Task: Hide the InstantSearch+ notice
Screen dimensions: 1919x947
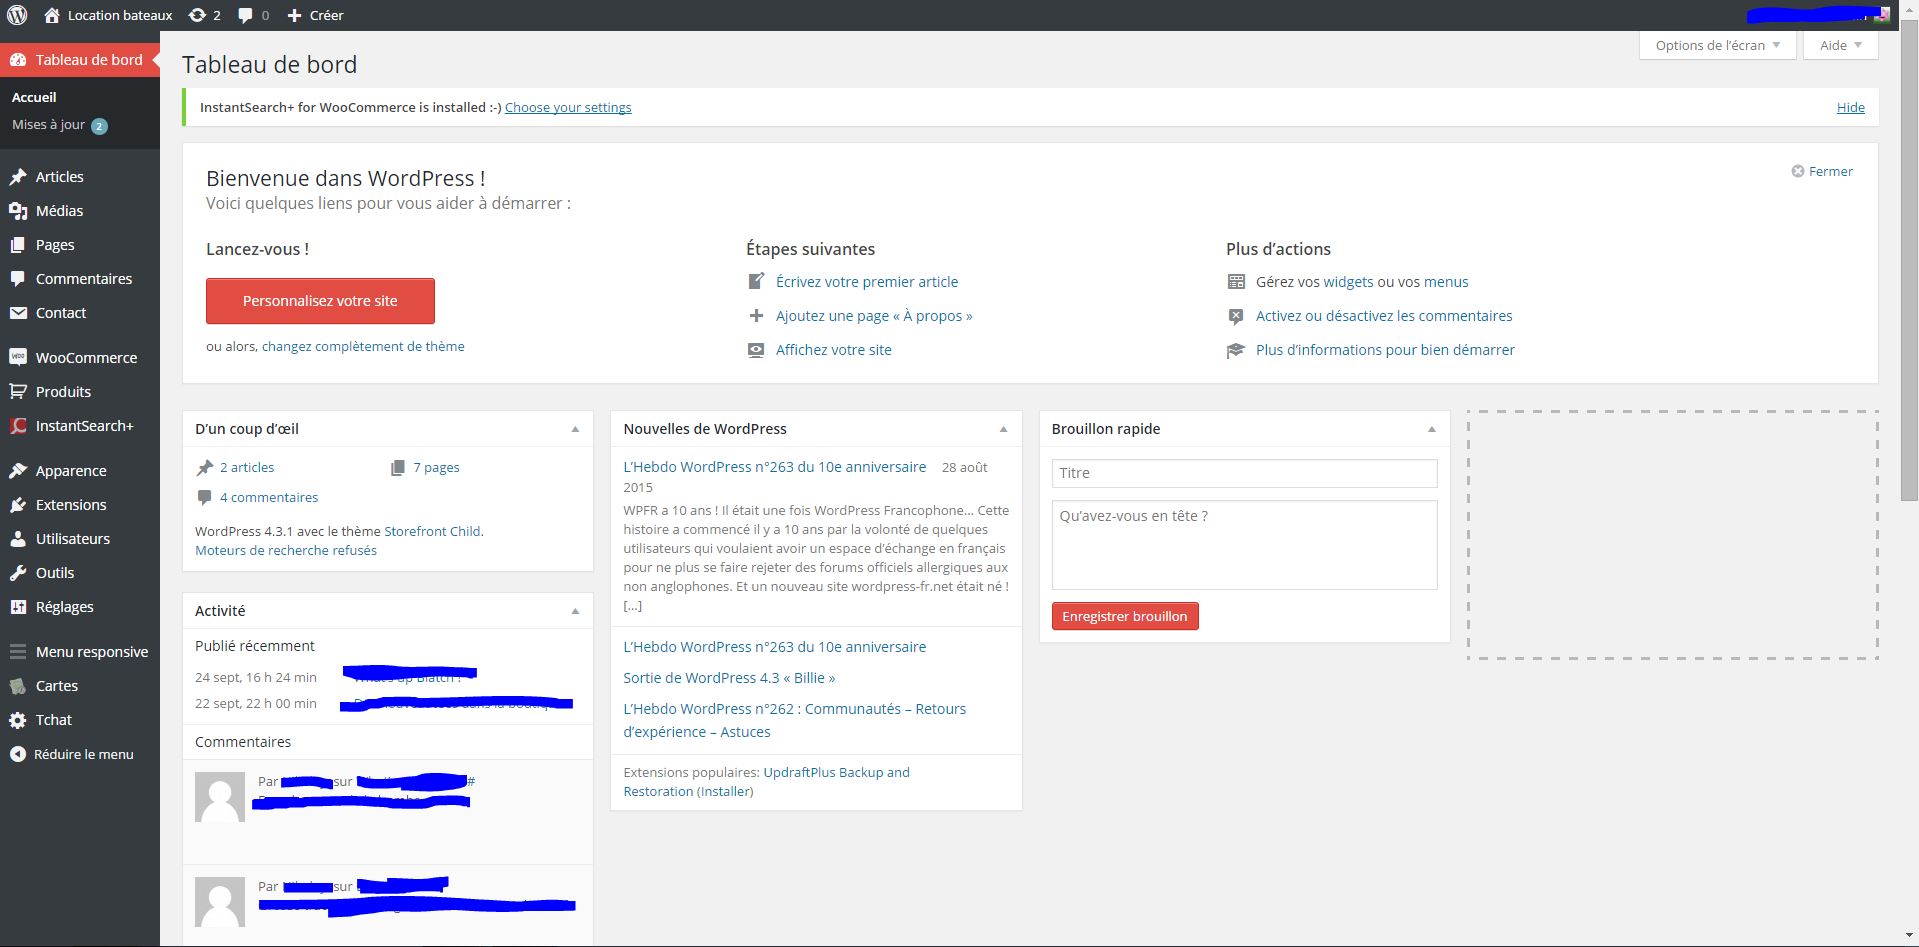Action: tap(1850, 108)
